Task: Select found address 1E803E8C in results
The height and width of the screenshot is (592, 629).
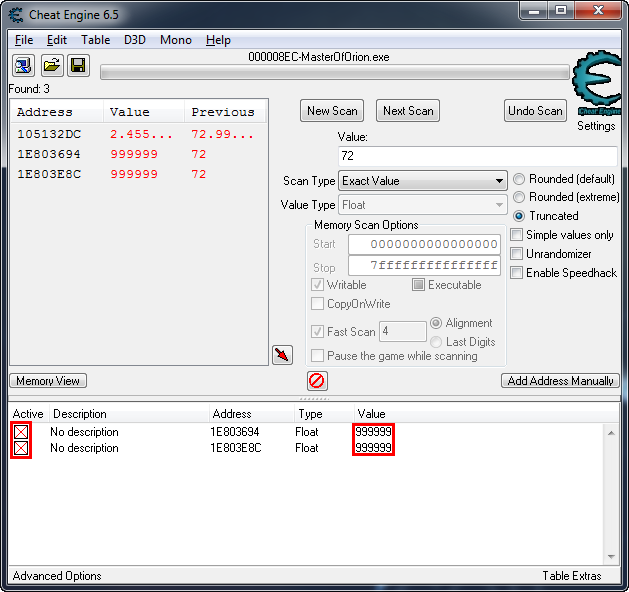Action: (x=139, y=174)
